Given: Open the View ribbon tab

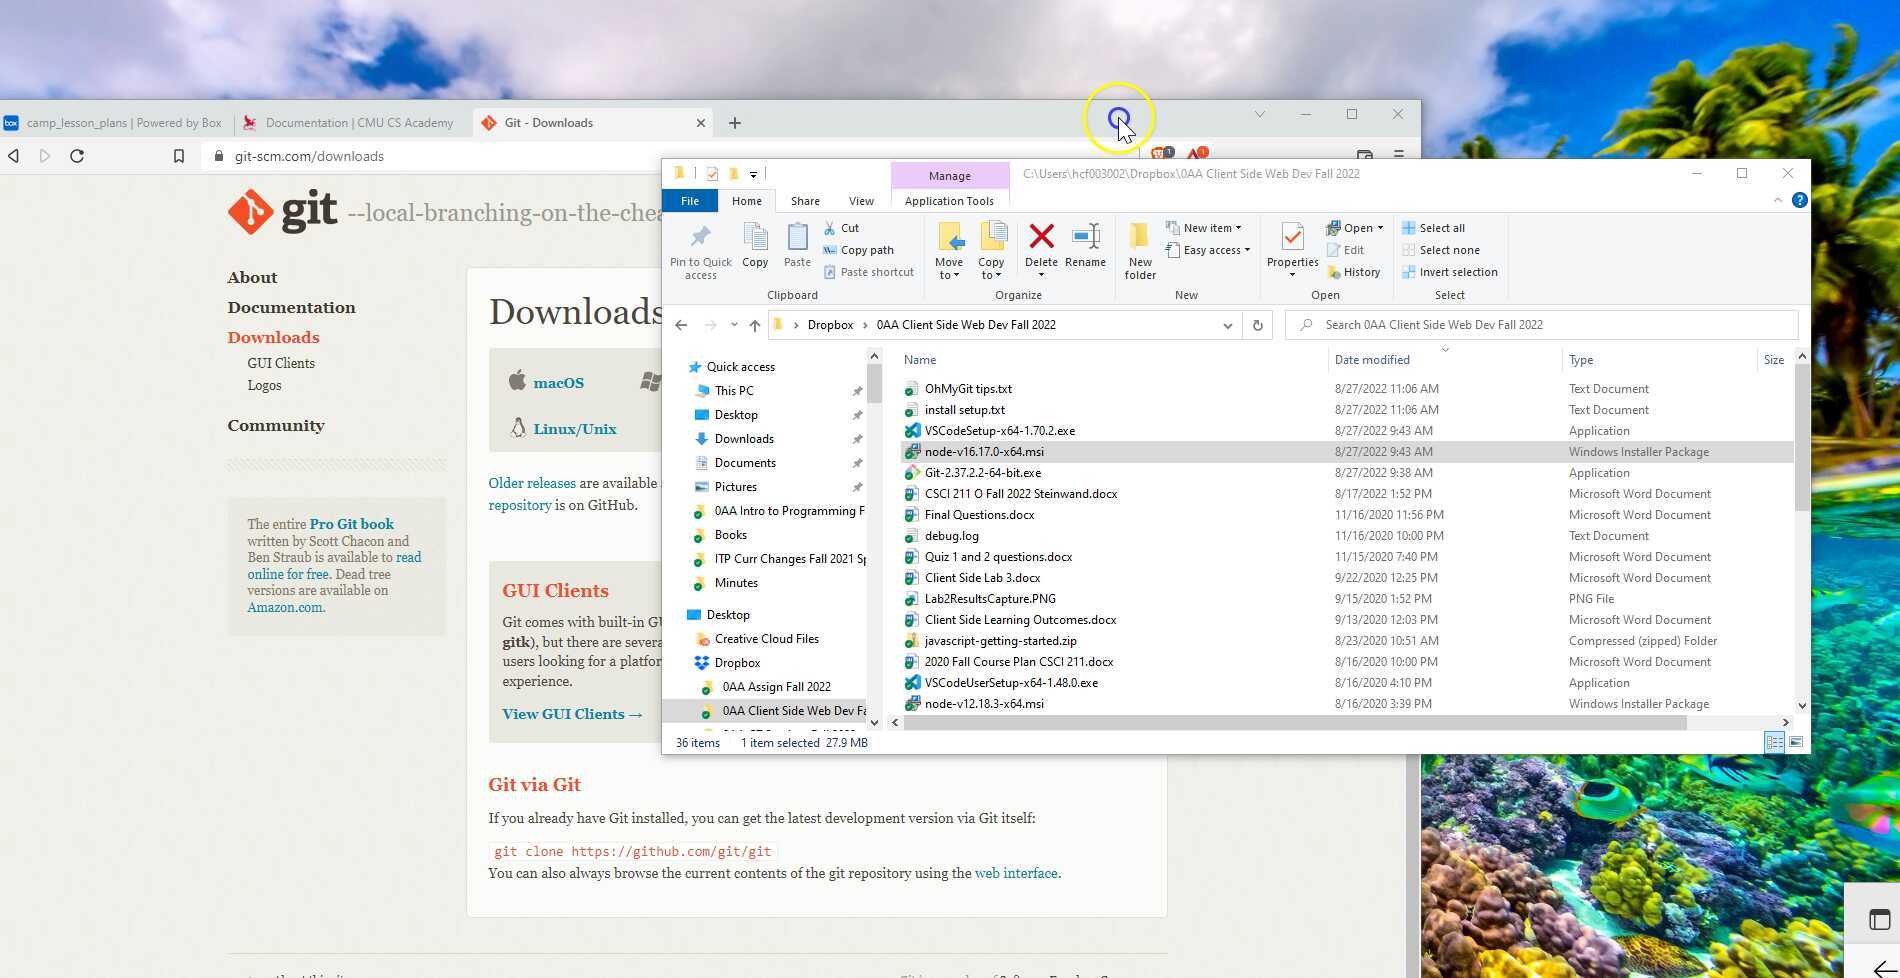Looking at the screenshot, I should click(x=860, y=201).
